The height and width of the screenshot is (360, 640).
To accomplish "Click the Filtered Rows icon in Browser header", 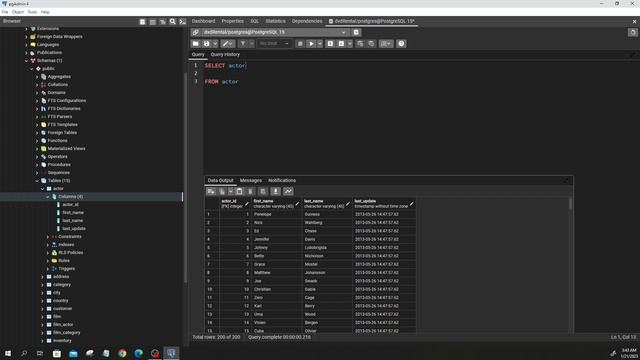I will [x=162, y=22].
